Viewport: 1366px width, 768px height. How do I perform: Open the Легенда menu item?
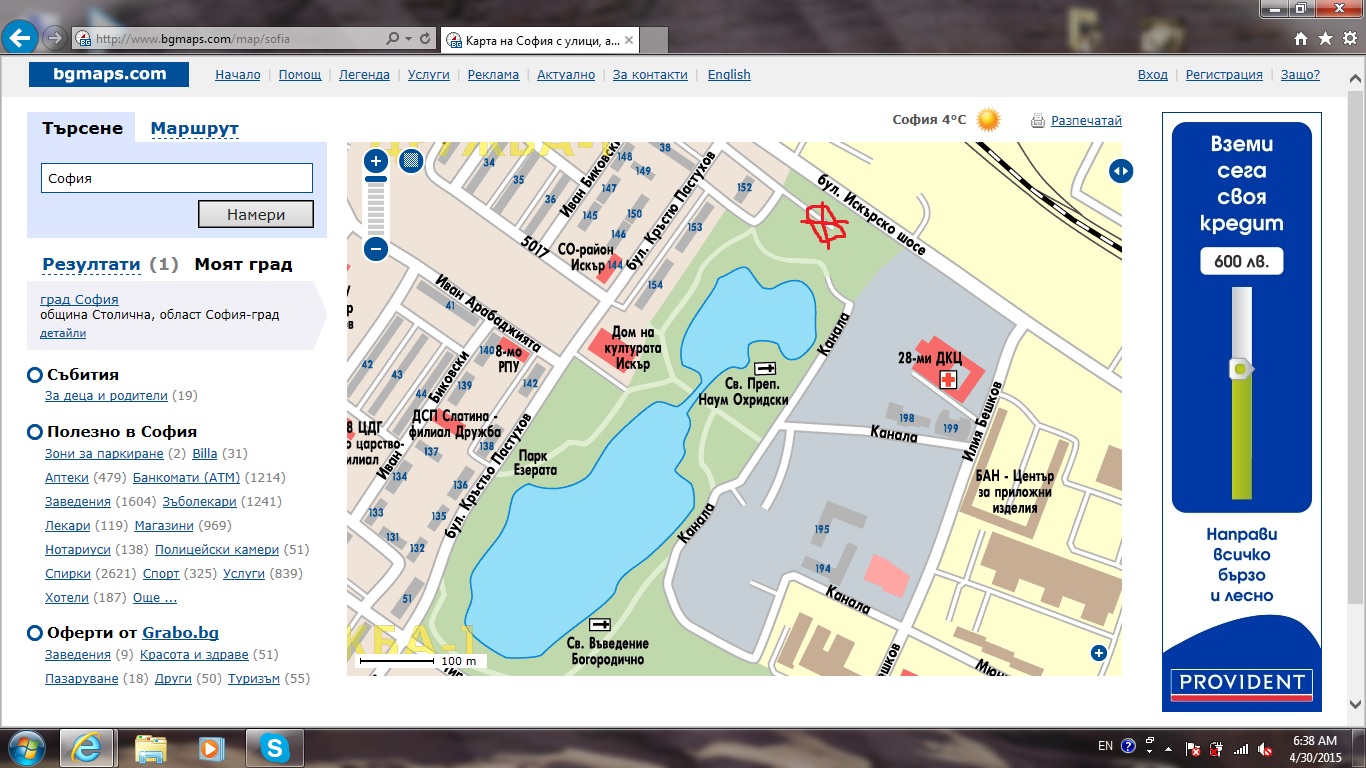(364, 75)
